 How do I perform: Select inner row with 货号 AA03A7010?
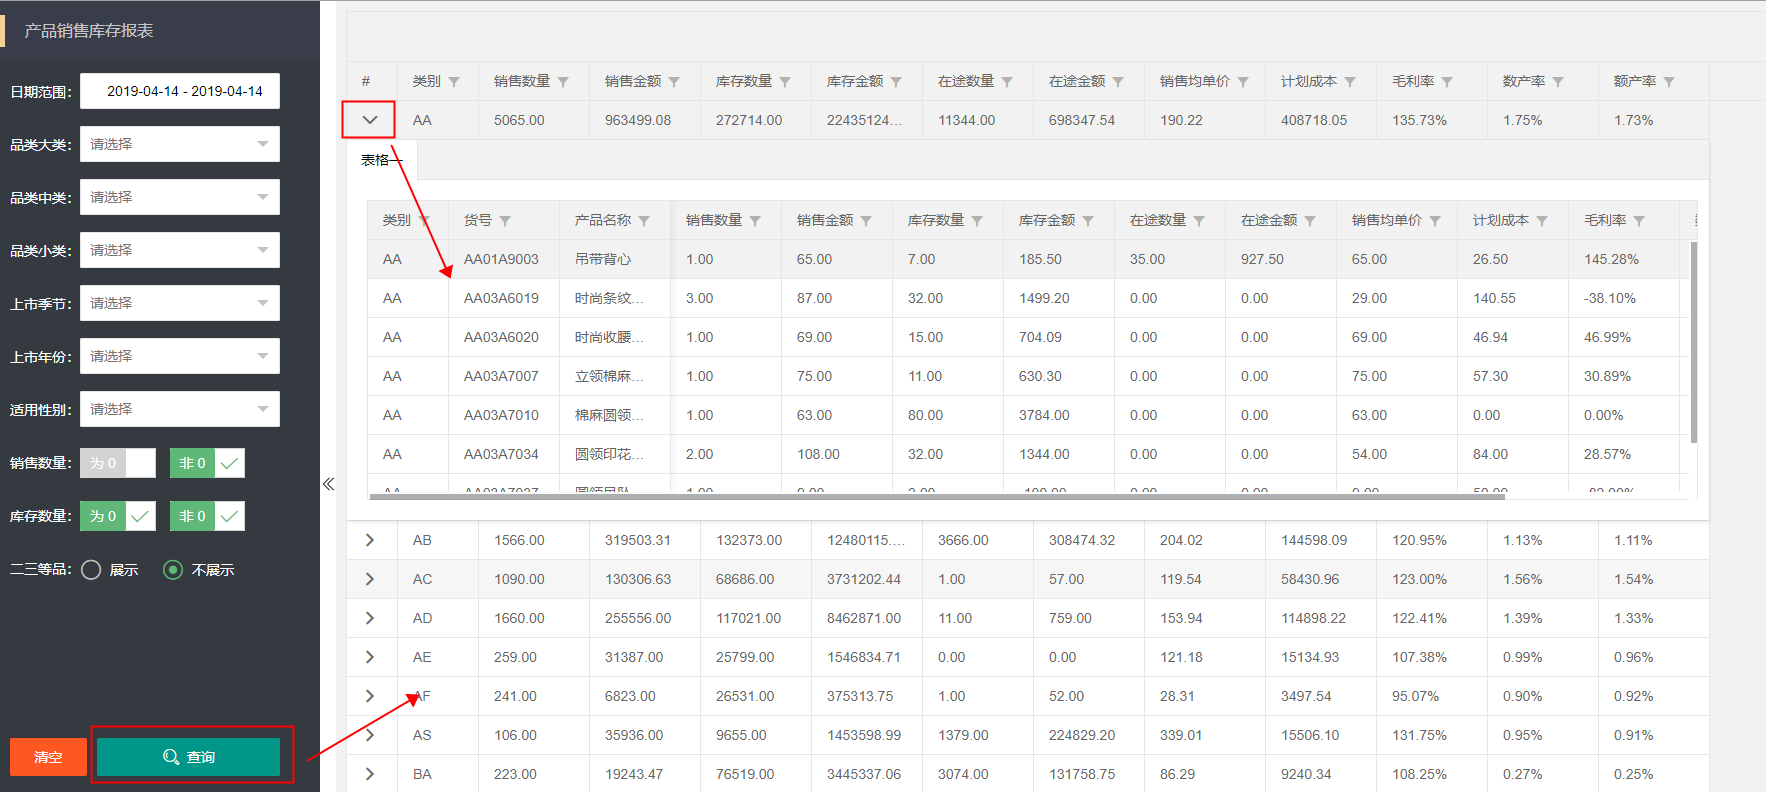coord(1027,415)
